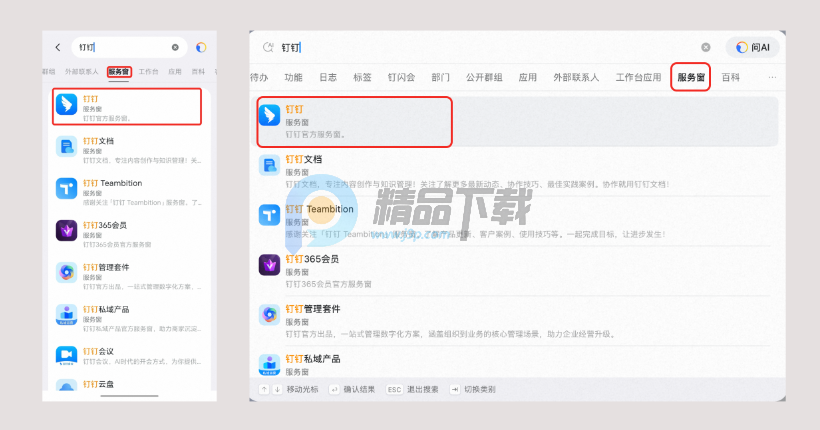Click the search history icon in desktop panel

coord(268,48)
